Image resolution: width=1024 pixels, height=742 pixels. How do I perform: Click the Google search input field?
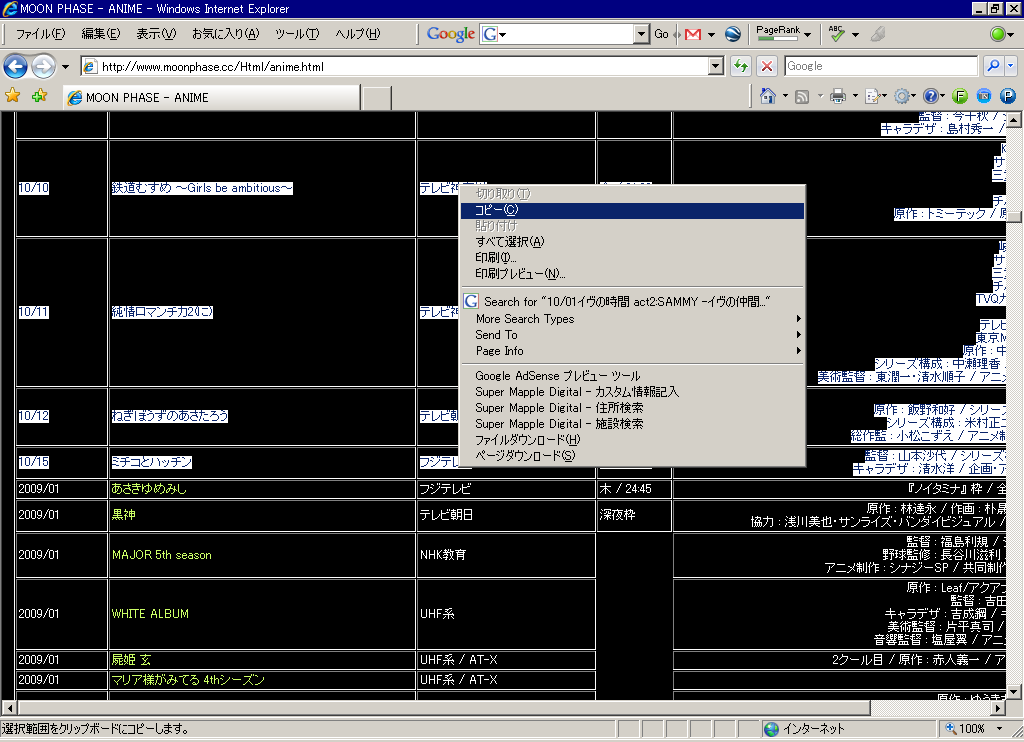(565, 34)
